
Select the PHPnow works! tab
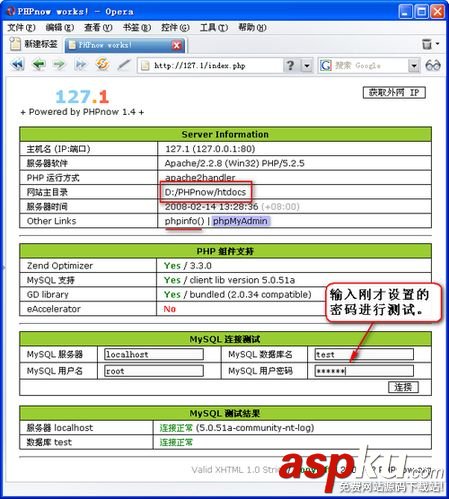pos(125,45)
